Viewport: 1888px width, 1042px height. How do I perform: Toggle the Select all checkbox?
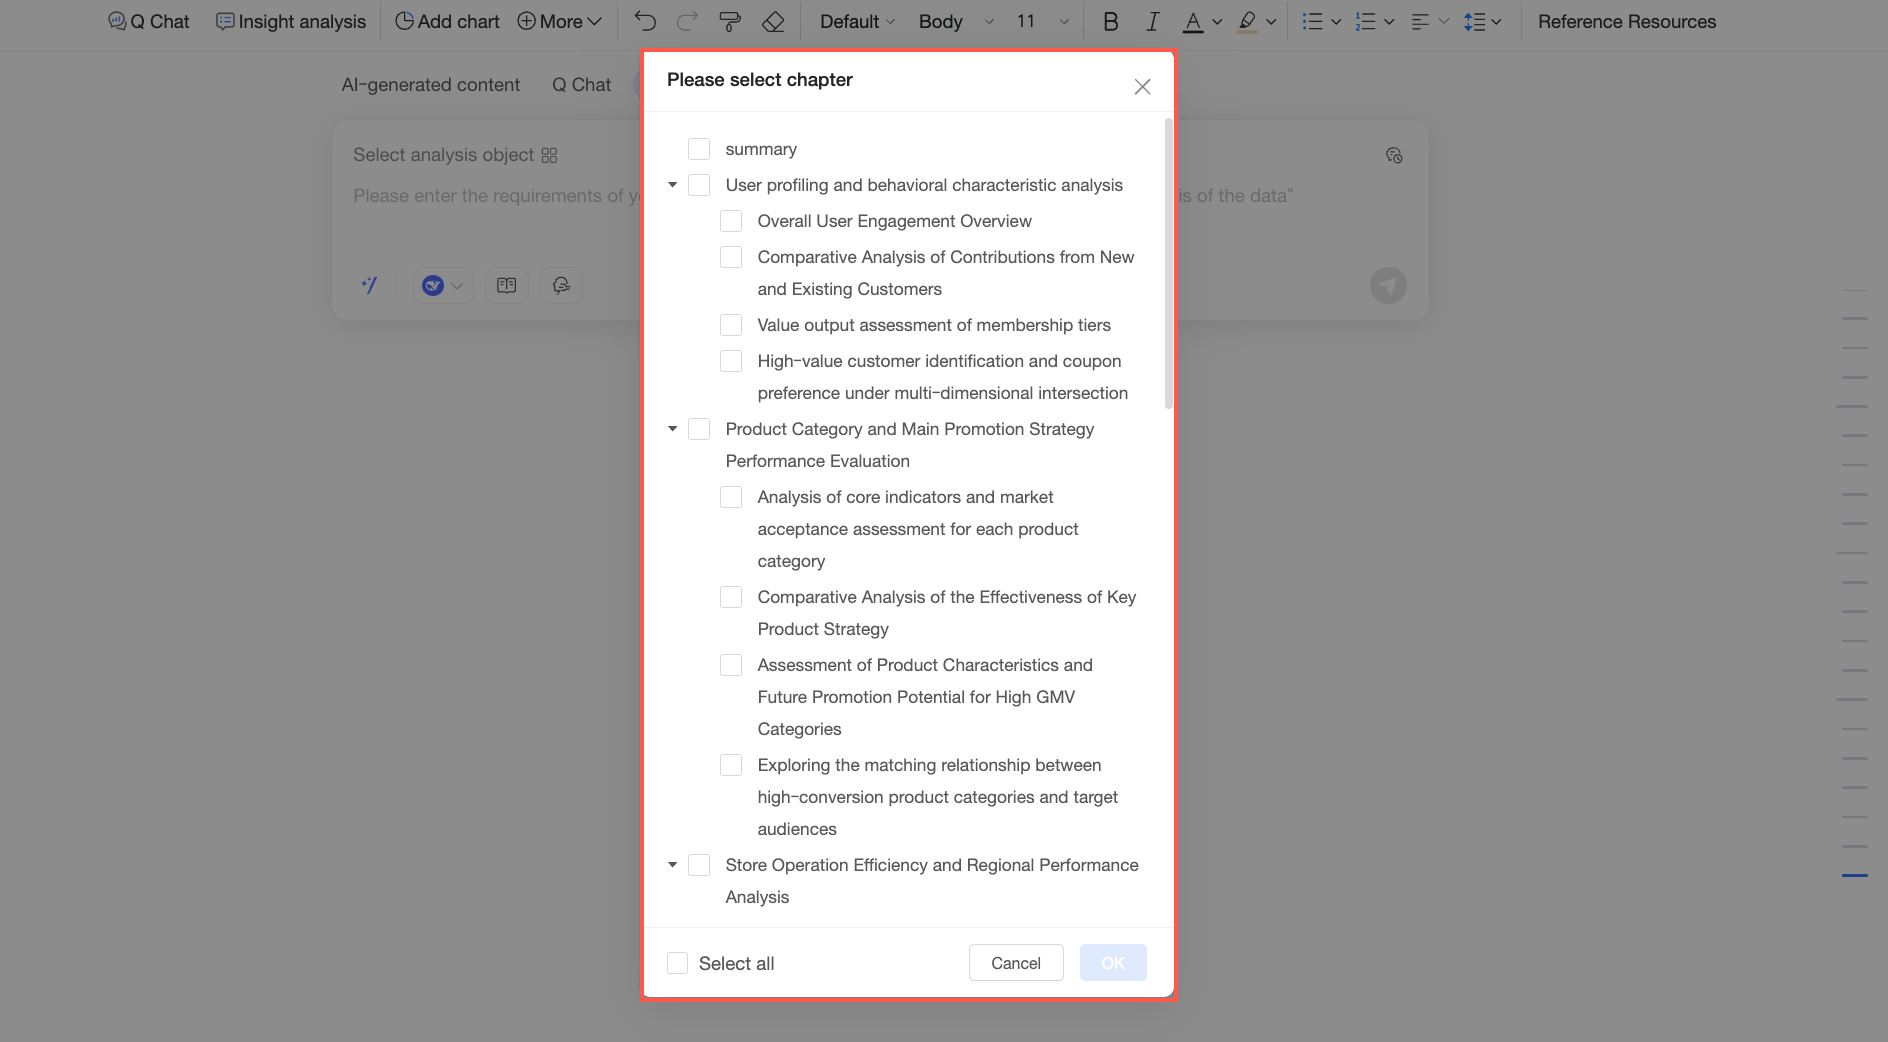[677, 963]
